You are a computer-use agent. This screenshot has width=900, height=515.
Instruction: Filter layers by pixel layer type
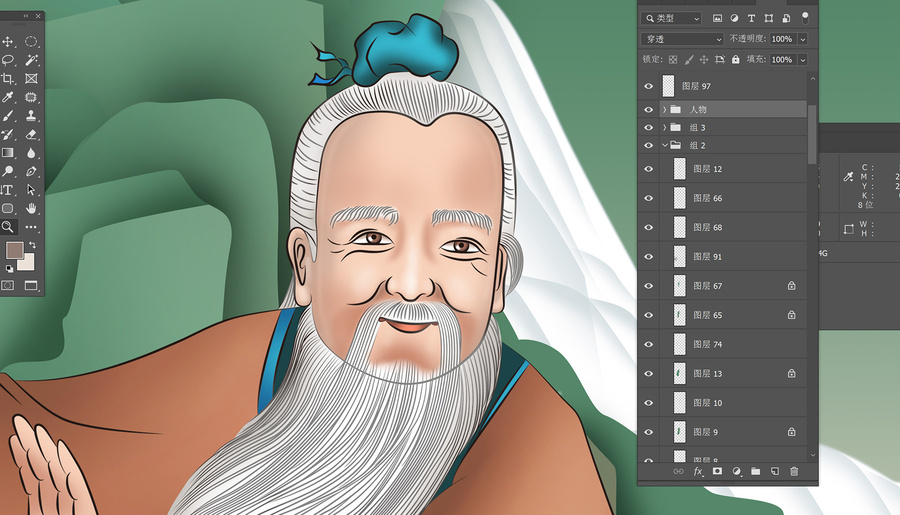(x=717, y=18)
